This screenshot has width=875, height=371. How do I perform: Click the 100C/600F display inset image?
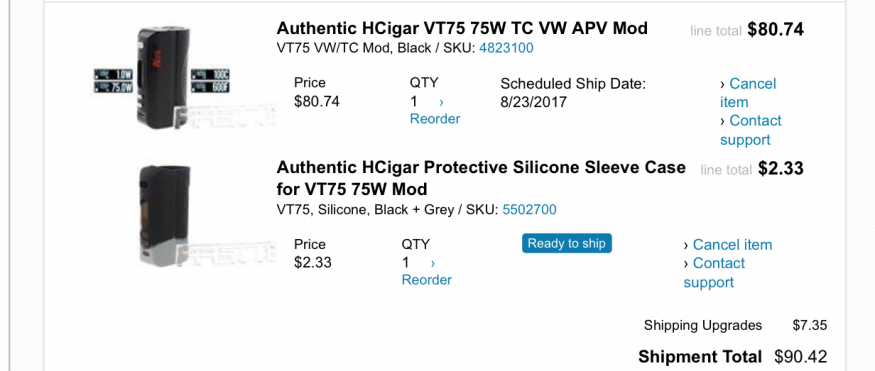pyautogui.click(x=210, y=81)
